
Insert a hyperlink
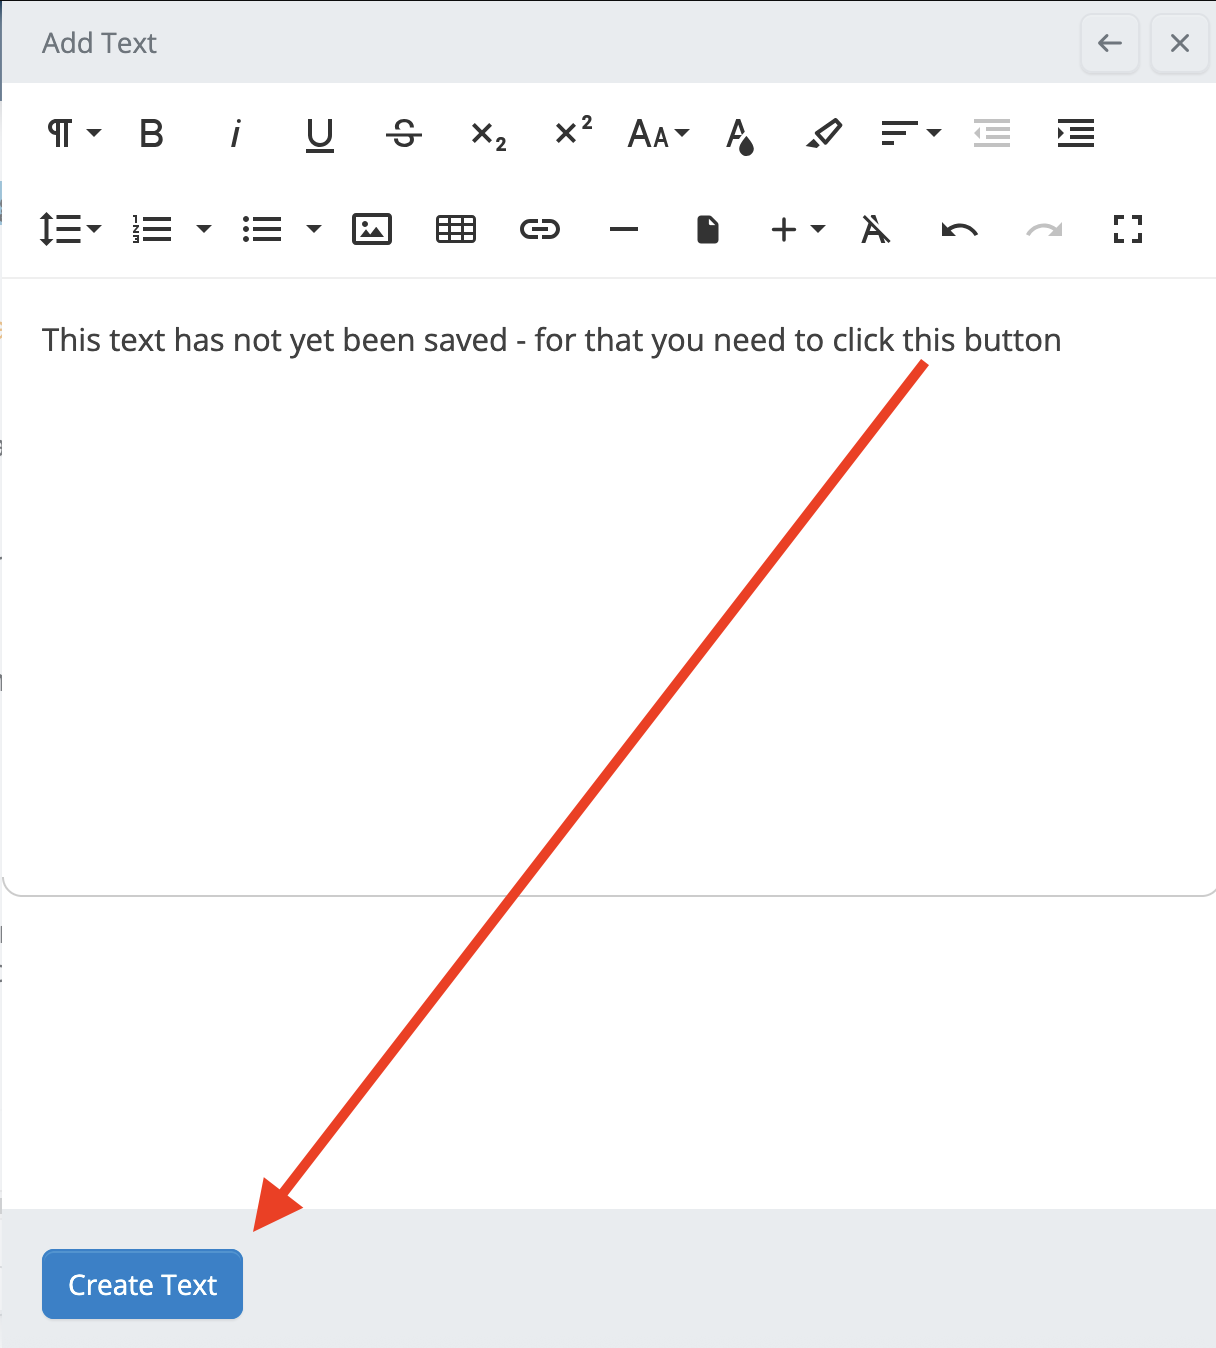coord(540,229)
